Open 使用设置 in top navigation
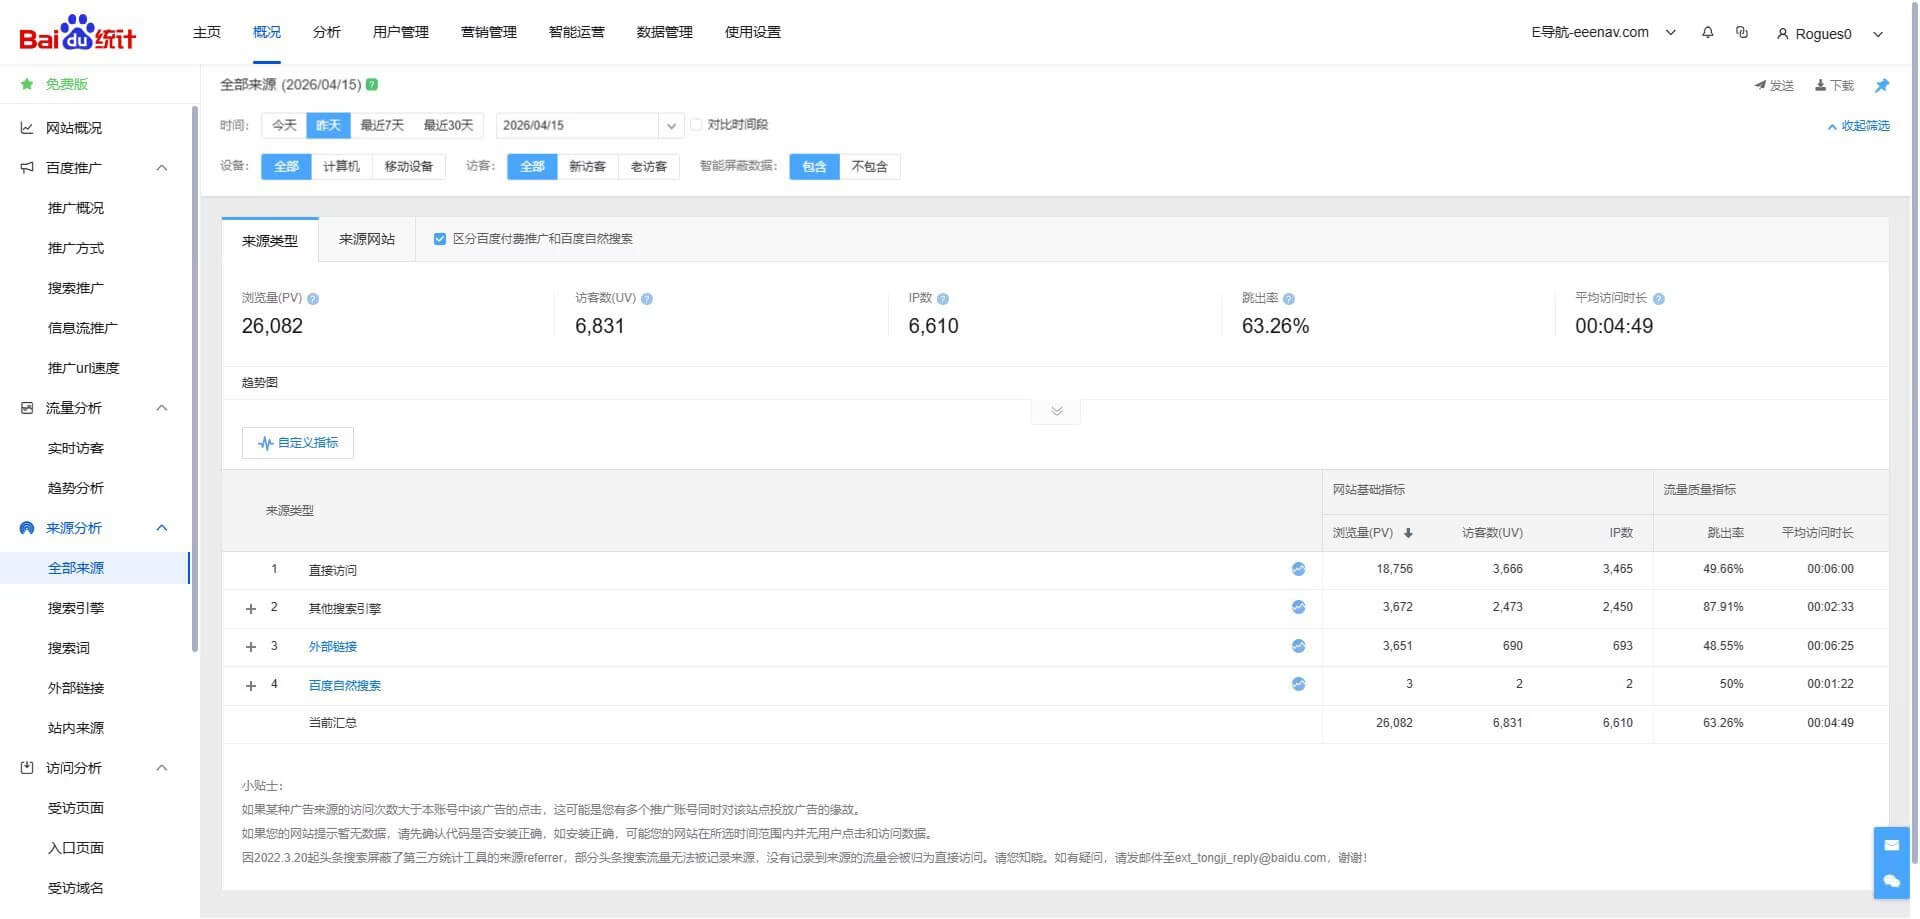The height and width of the screenshot is (919, 1920). coord(753,32)
